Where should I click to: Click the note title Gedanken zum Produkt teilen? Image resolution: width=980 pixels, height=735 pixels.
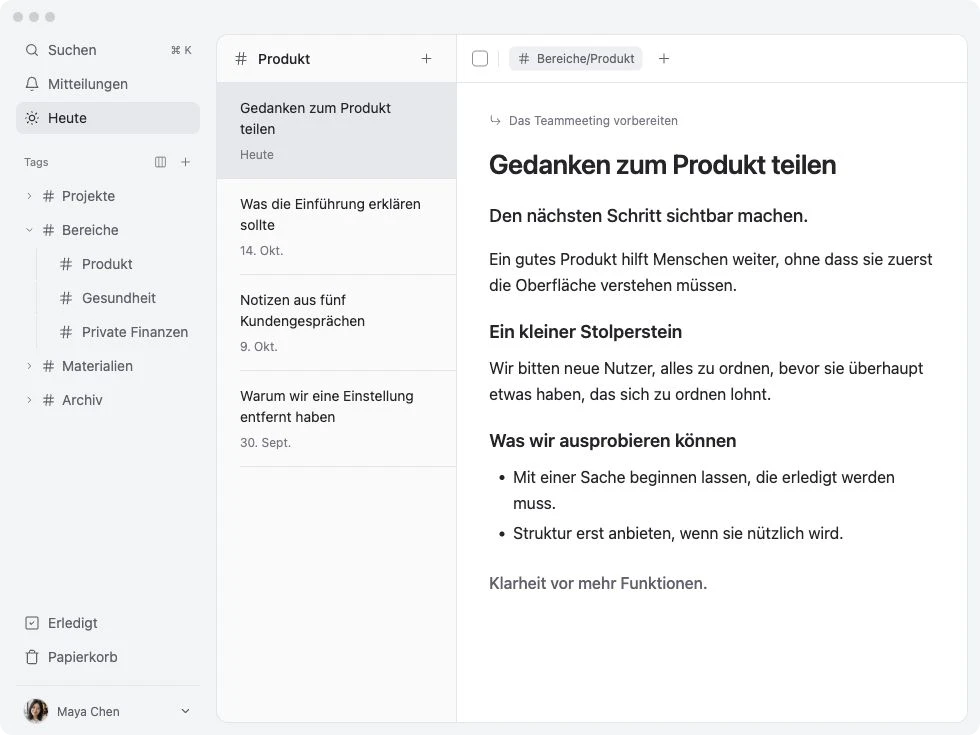[662, 165]
